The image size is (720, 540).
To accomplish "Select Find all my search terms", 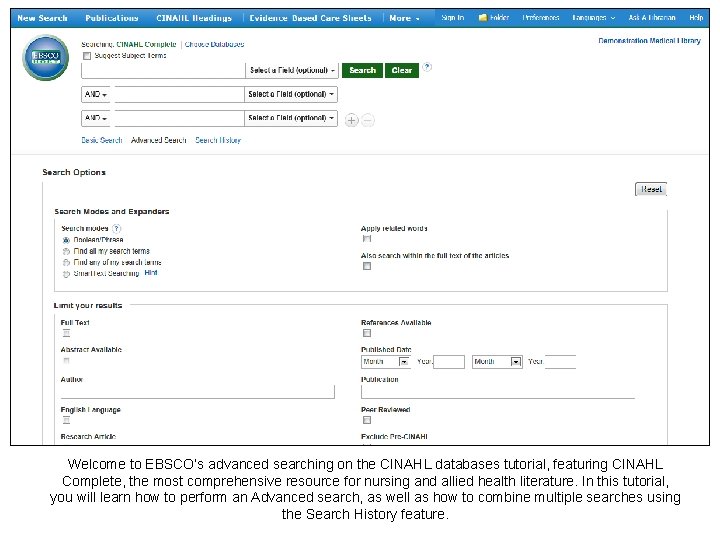I will coord(66,252).
